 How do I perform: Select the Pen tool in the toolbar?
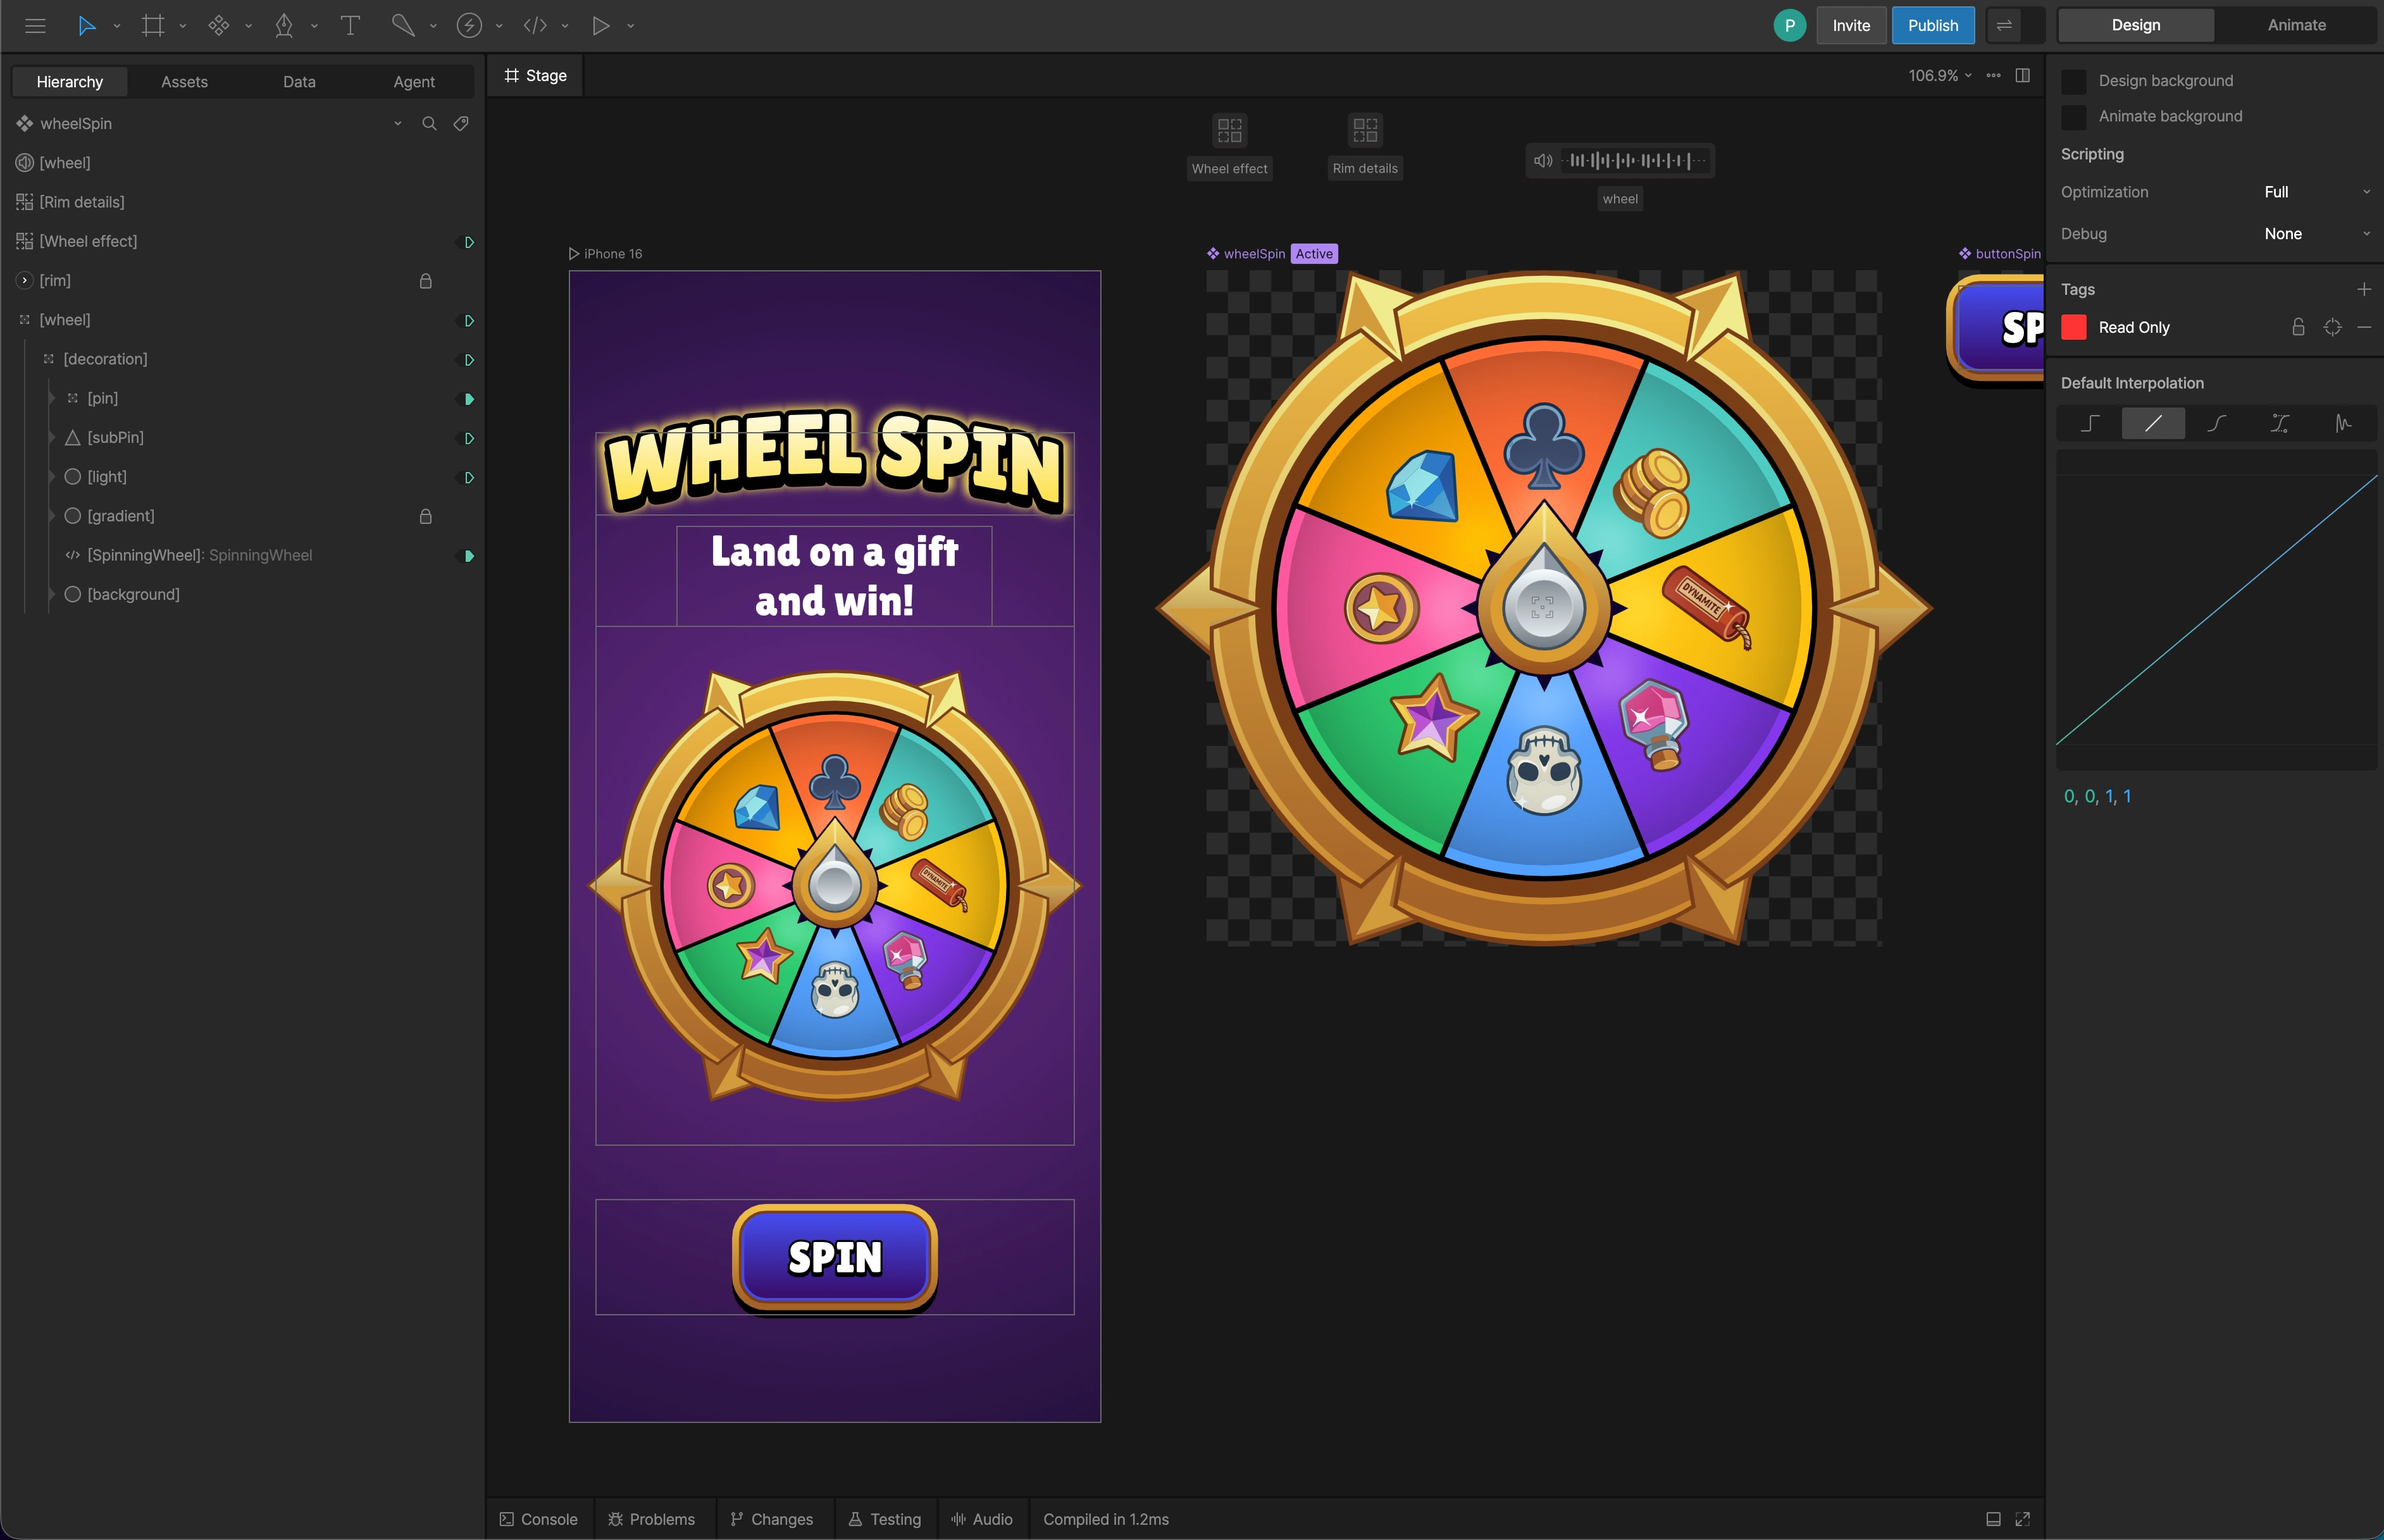[285, 25]
